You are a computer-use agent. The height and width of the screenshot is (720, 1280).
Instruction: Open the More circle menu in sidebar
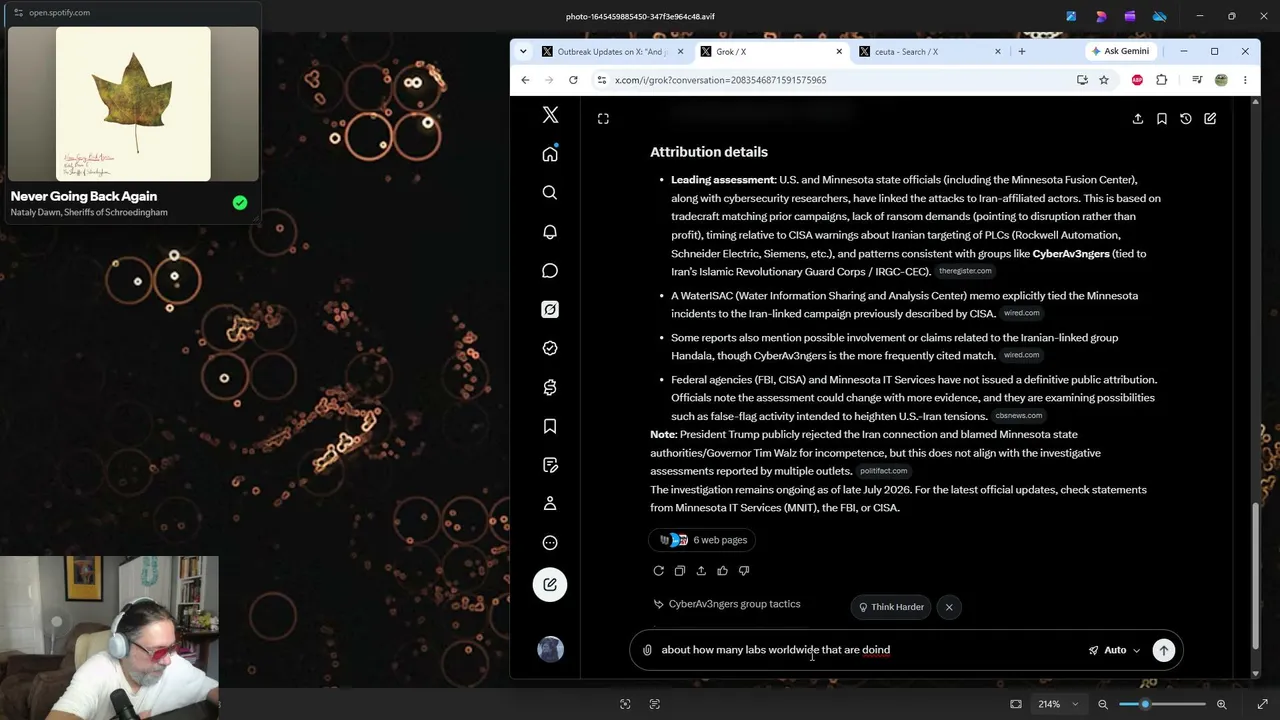point(550,543)
